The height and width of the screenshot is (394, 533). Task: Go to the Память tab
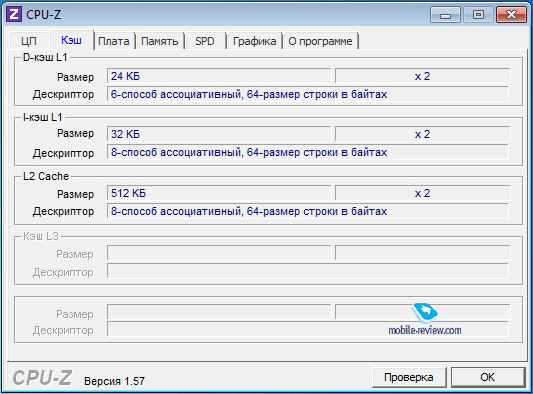[159, 41]
